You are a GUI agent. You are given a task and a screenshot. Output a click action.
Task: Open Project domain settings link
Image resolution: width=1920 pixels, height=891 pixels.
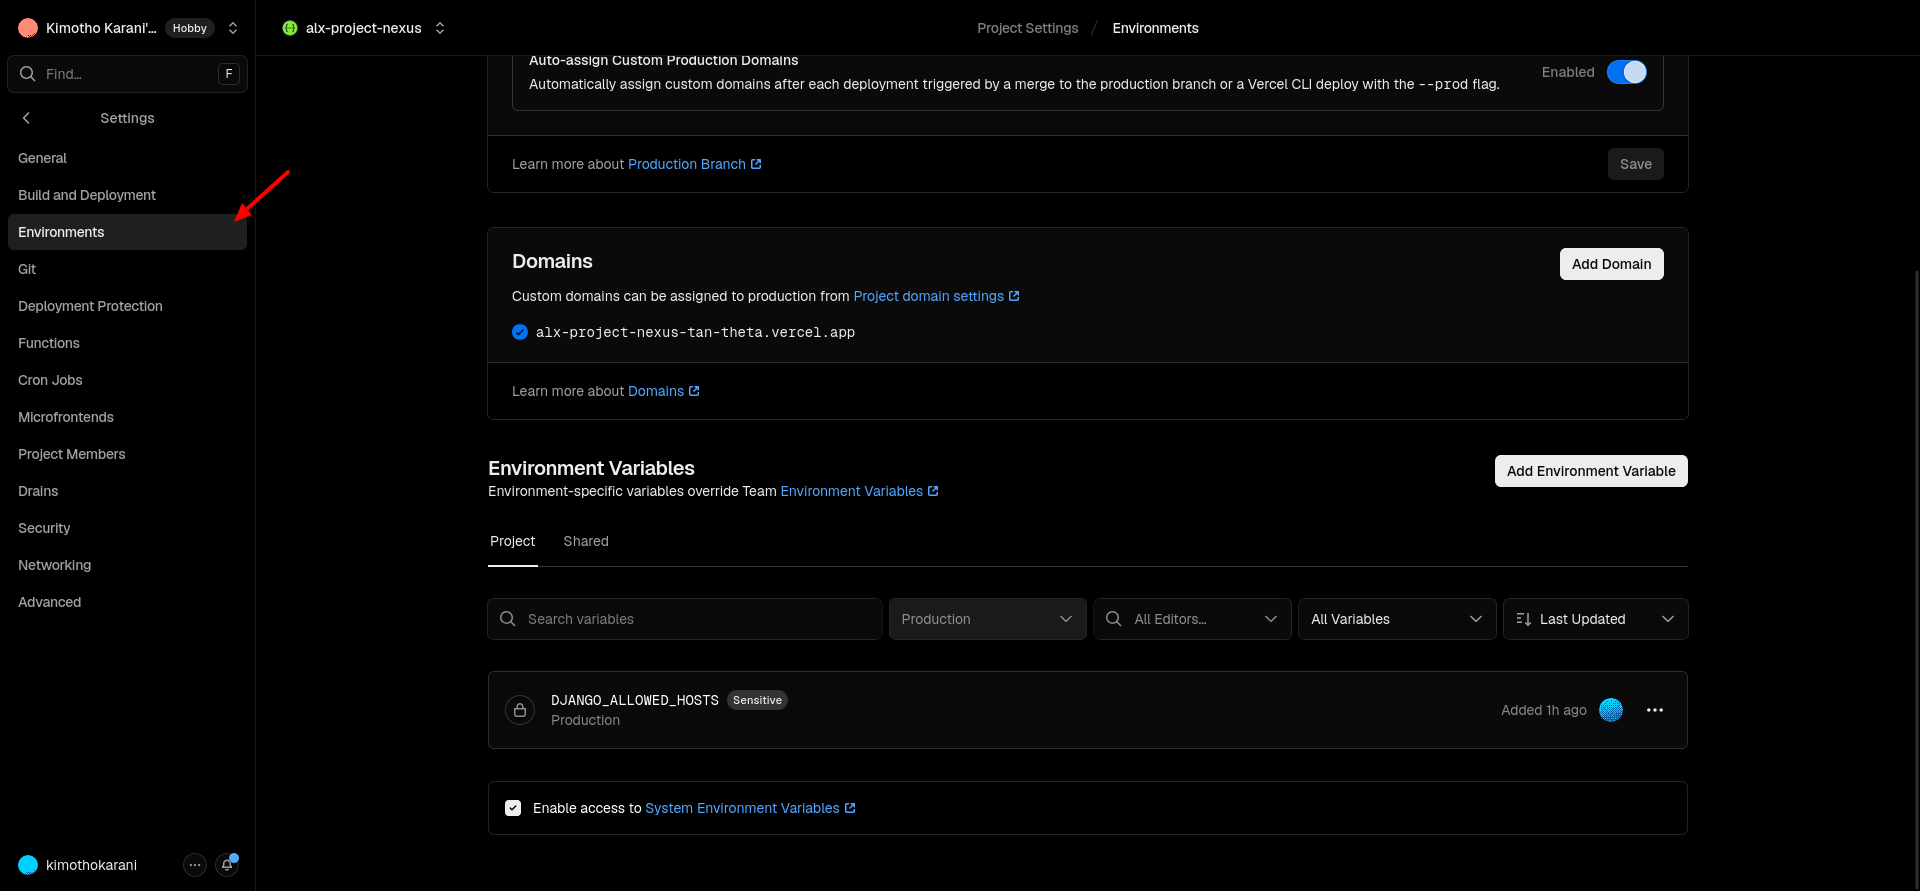[x=936, y=296]
